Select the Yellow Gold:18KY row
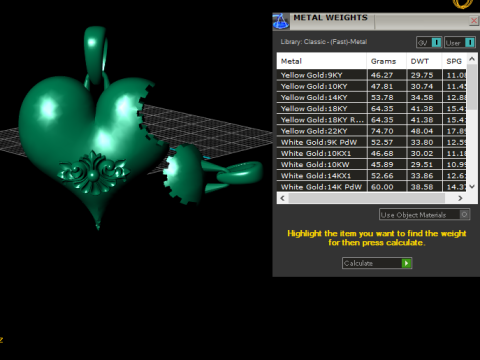Image resolution: width=480 pixels, height=360 pixels. (372, 109)
